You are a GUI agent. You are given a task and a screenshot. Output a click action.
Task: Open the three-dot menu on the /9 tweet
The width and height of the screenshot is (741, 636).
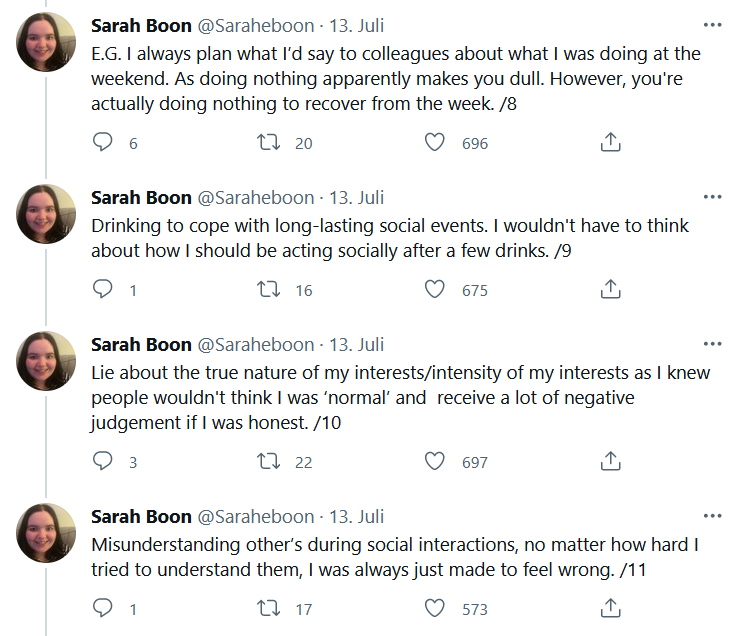pos(712,197)
